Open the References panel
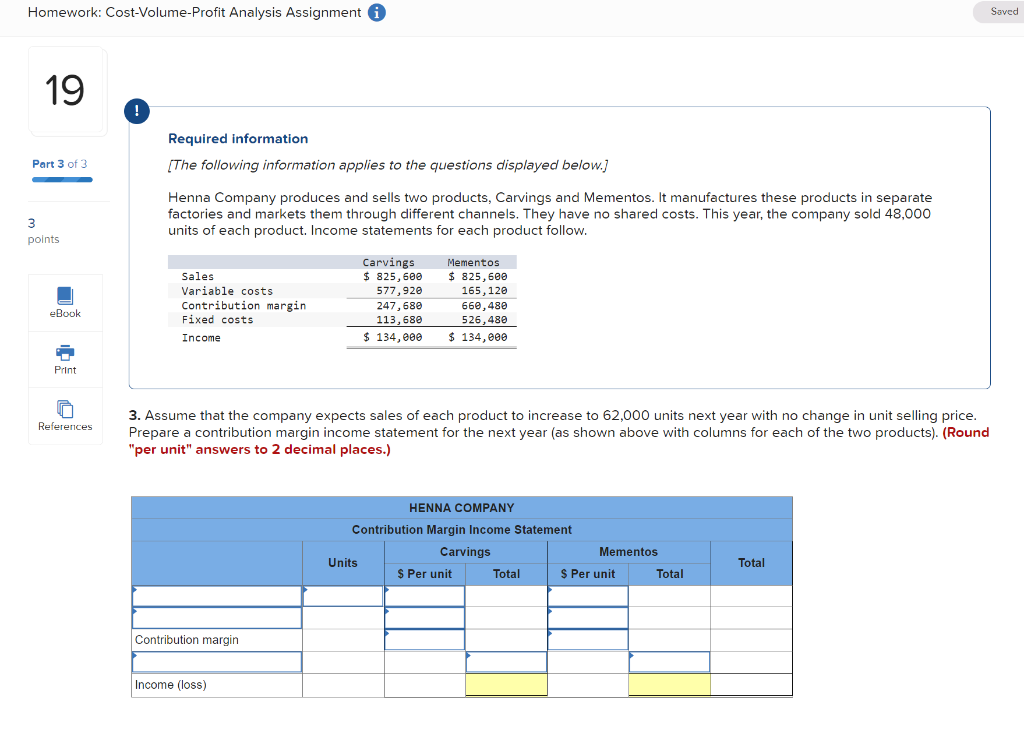Image resolution: width=1024 pixels, height=747 pixels. click(65, 416)
